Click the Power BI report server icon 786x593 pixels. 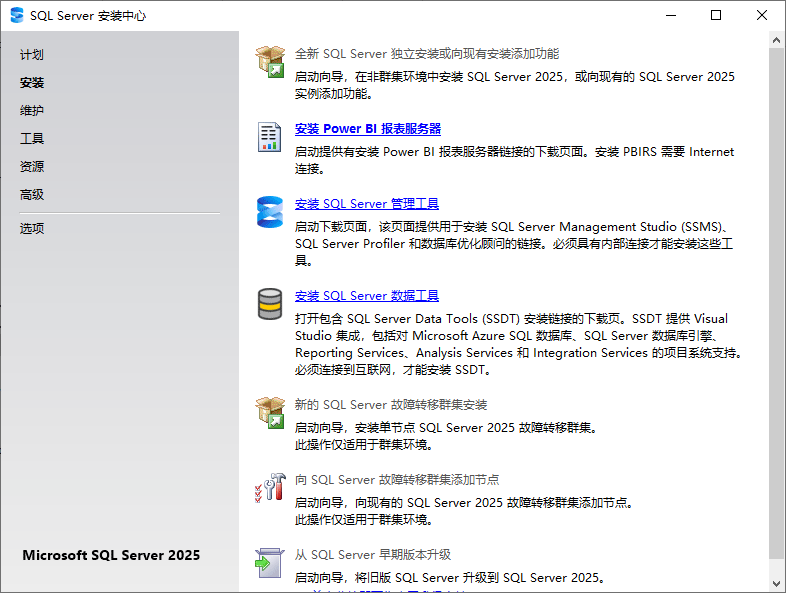pos(270,136)
